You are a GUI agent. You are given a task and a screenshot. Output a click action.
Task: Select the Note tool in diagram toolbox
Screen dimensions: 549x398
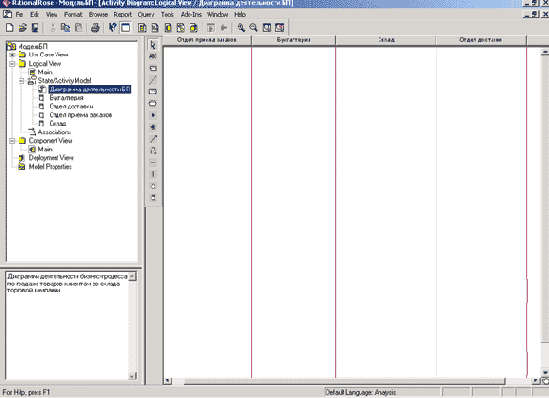click(153, 68)
